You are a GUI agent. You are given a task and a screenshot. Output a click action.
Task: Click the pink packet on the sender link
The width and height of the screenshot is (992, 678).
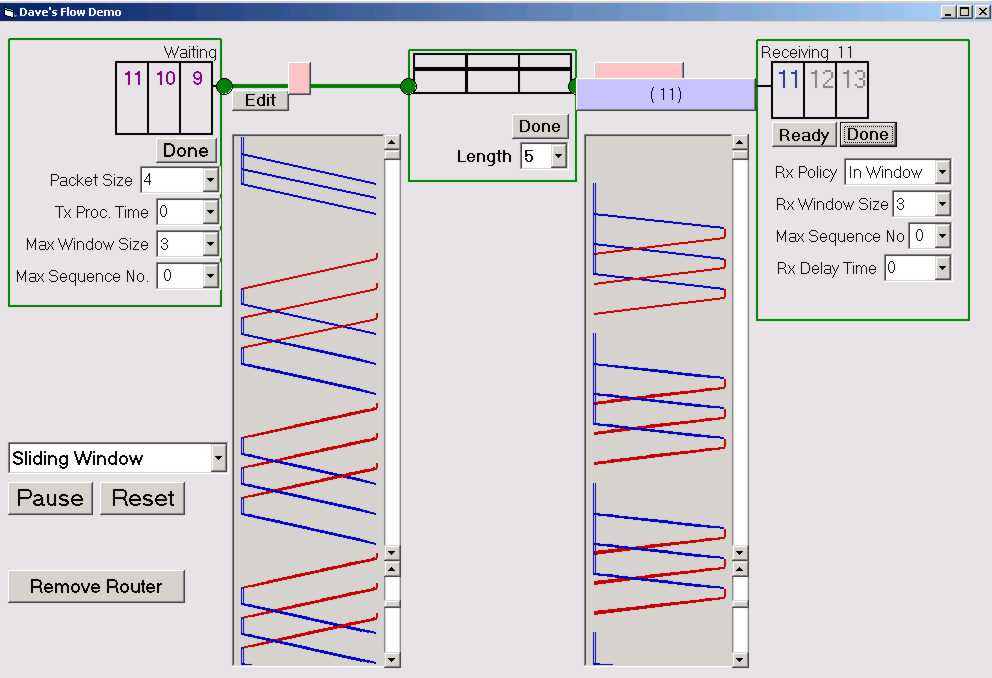pyautogui.click(x=299, y=77)
